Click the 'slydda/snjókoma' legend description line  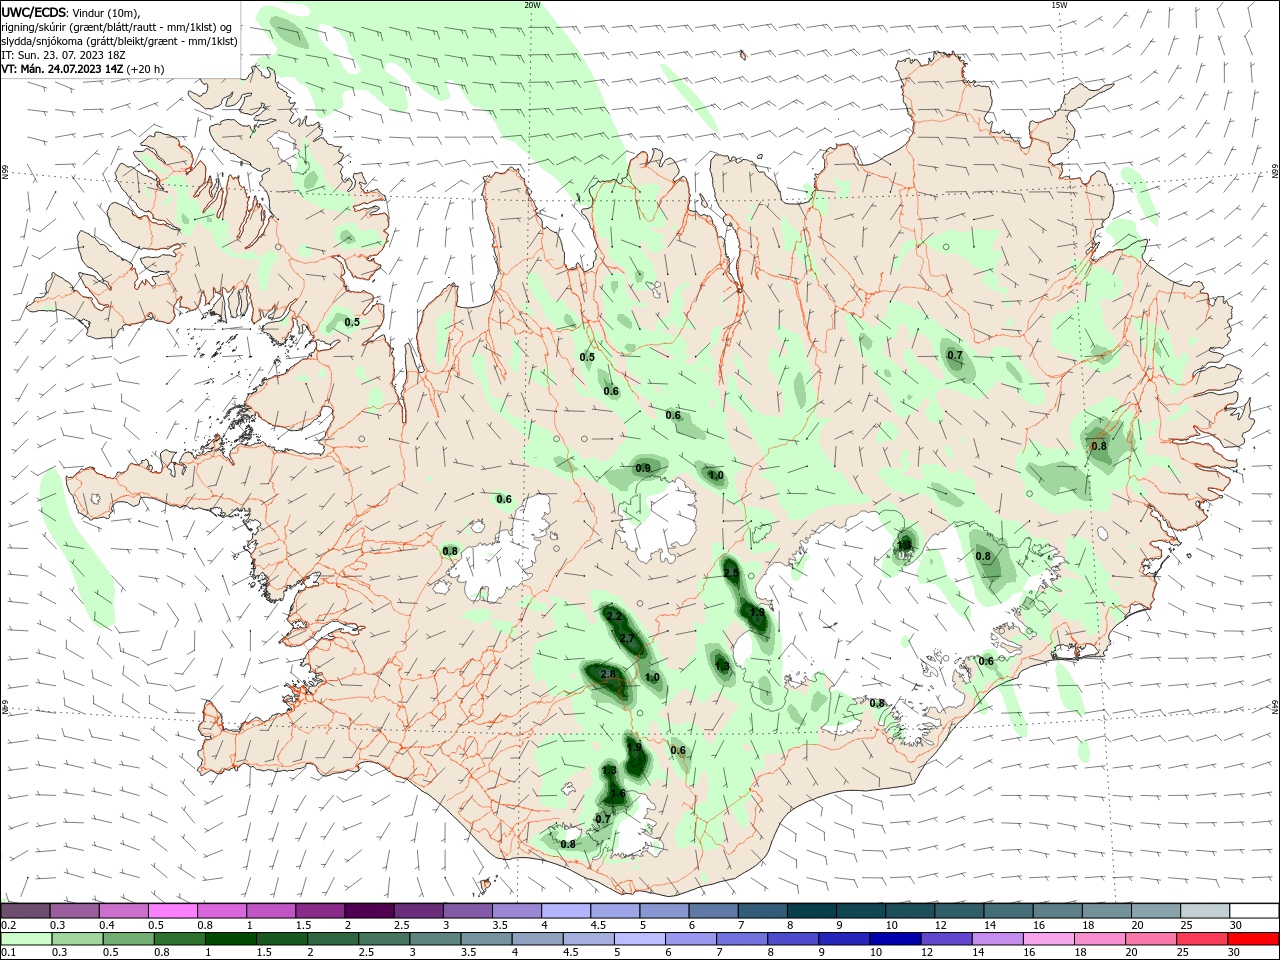pos(120,41)
